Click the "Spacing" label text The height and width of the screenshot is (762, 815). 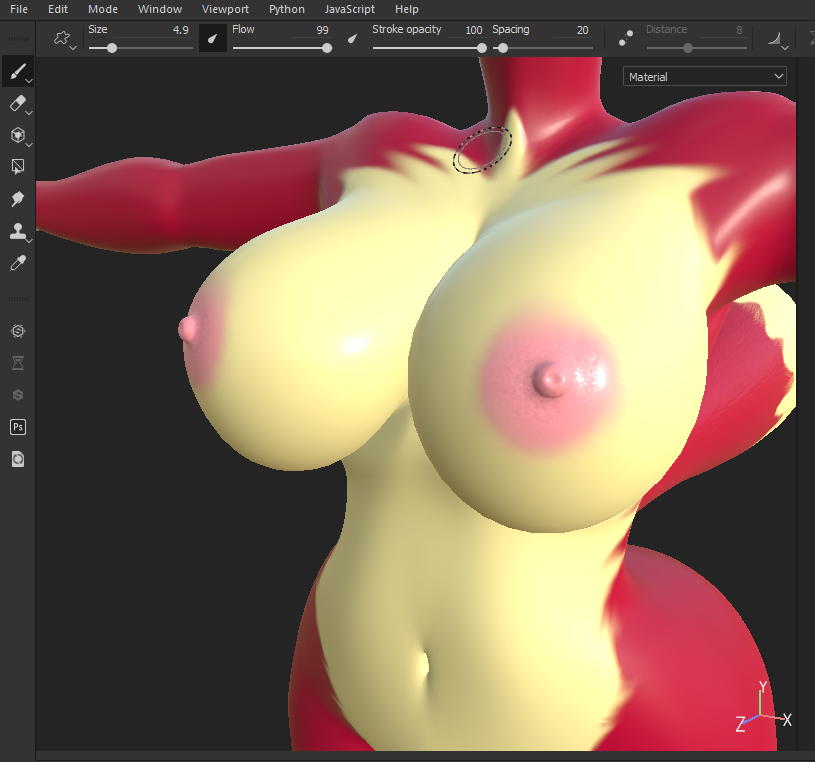point(510,30)
